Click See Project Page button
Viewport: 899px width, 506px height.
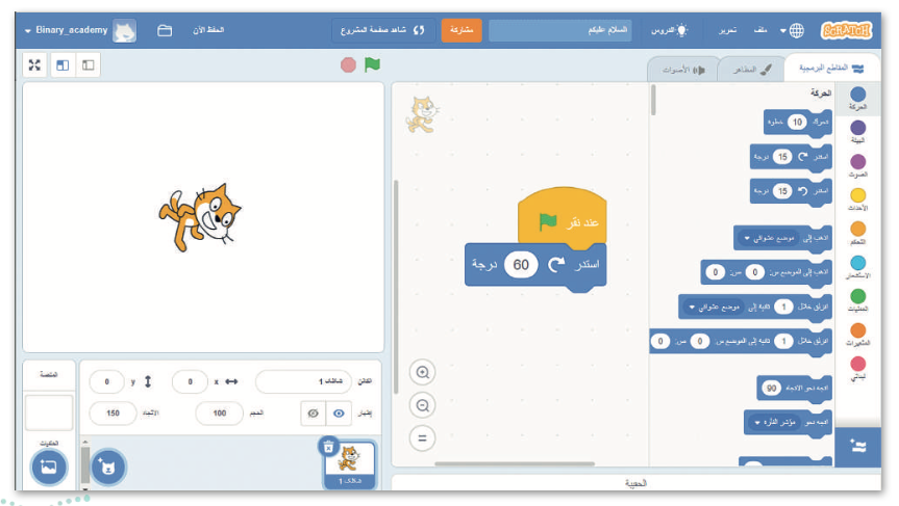click(x=382, y=30)
